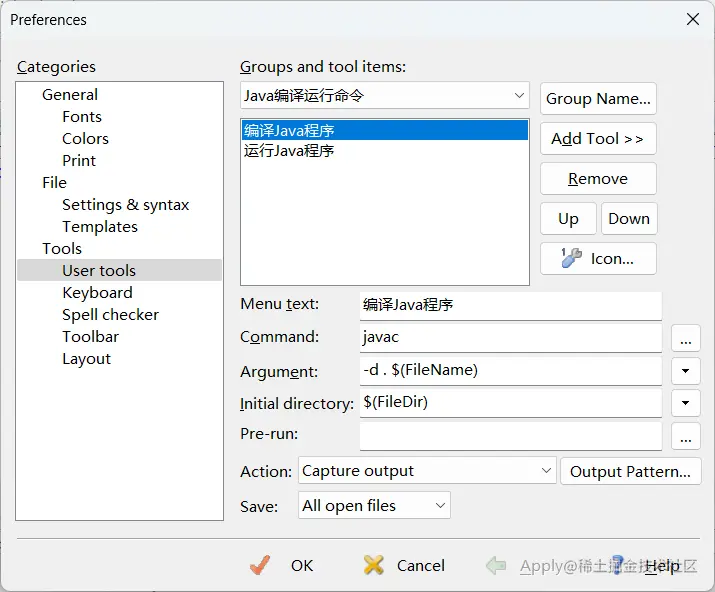Image resolution: width=715 pixels, height=592 pixels.
Task: Select User tools category
Action: point(119,270)
